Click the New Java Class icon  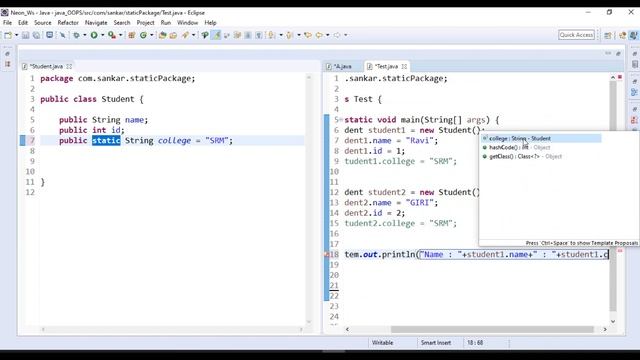point(143,35)
